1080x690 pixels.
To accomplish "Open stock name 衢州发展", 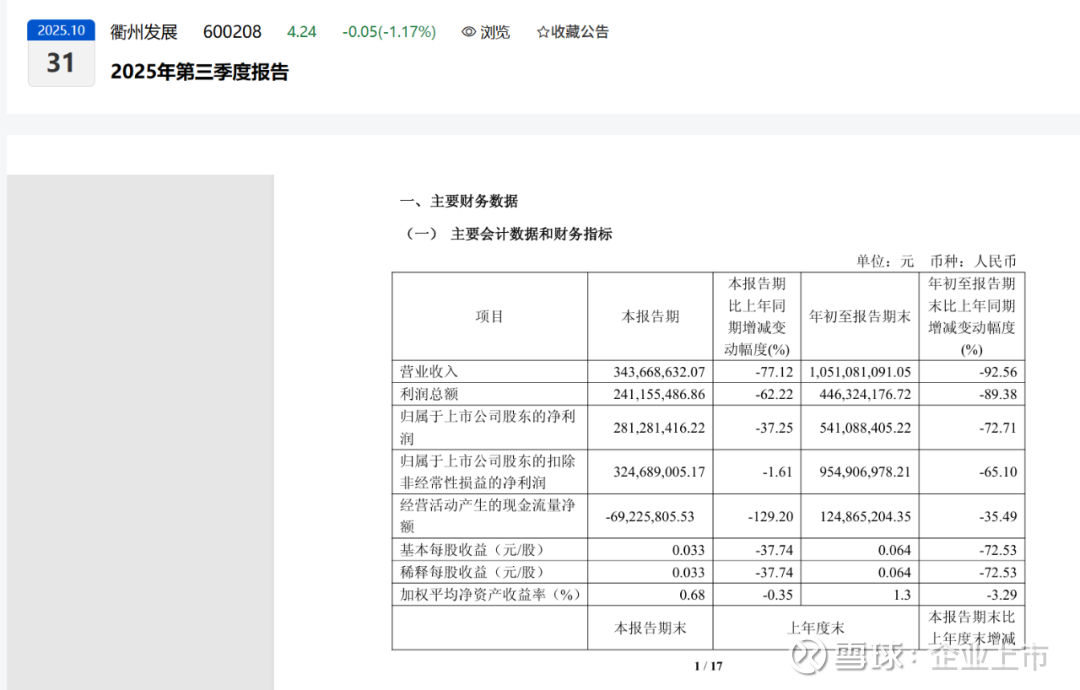I will click(x=143, y=32).
